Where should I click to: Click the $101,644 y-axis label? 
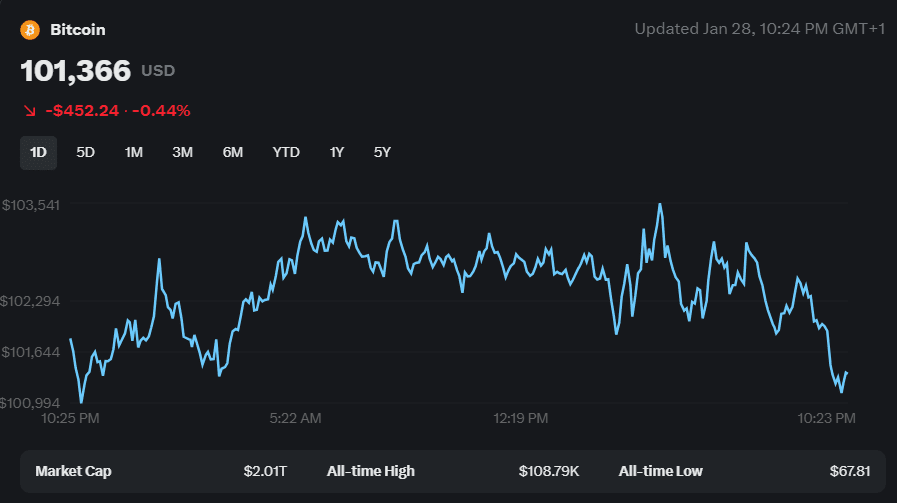click(x=31, y=352)
